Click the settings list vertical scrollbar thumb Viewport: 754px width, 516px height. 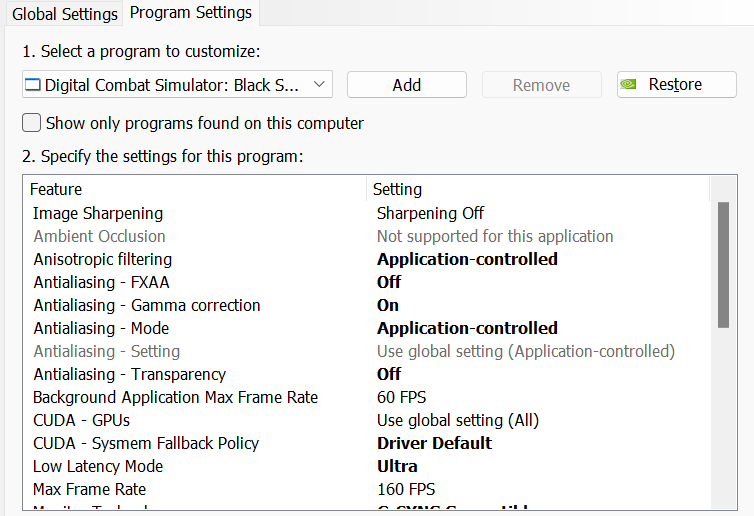pos(723,265)
